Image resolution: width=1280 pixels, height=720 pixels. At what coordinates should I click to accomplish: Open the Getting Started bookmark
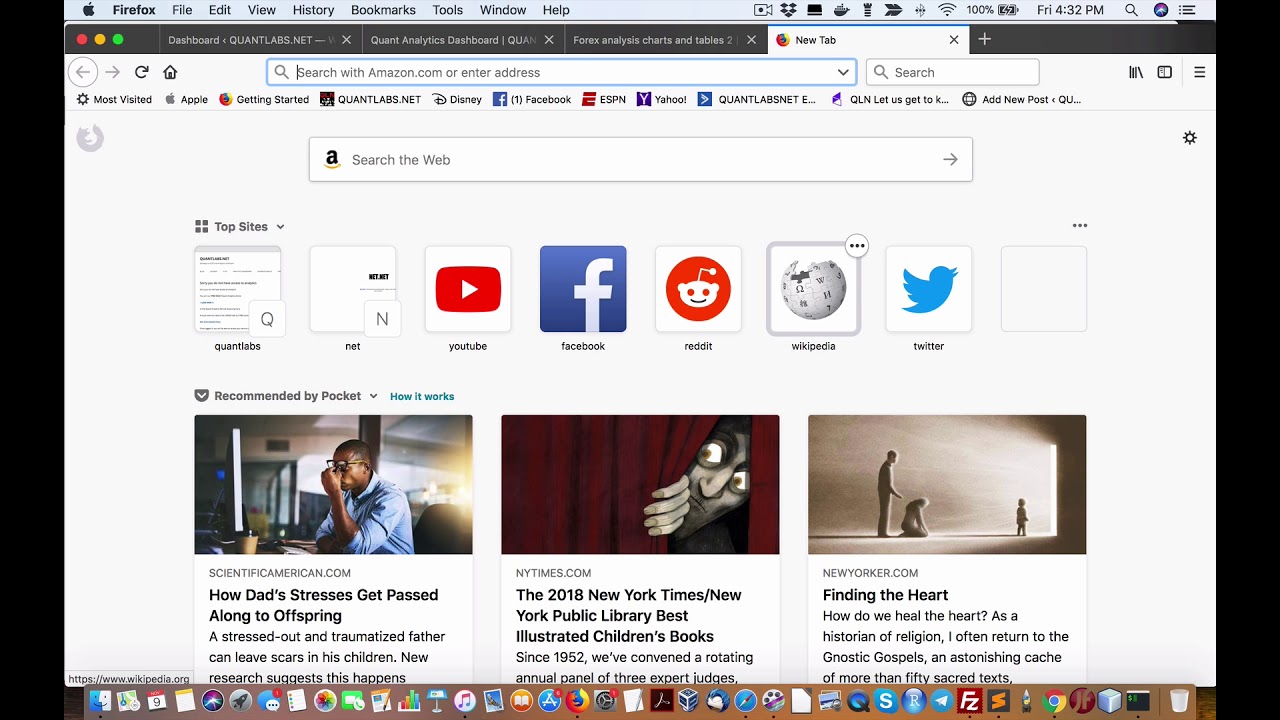264,99
